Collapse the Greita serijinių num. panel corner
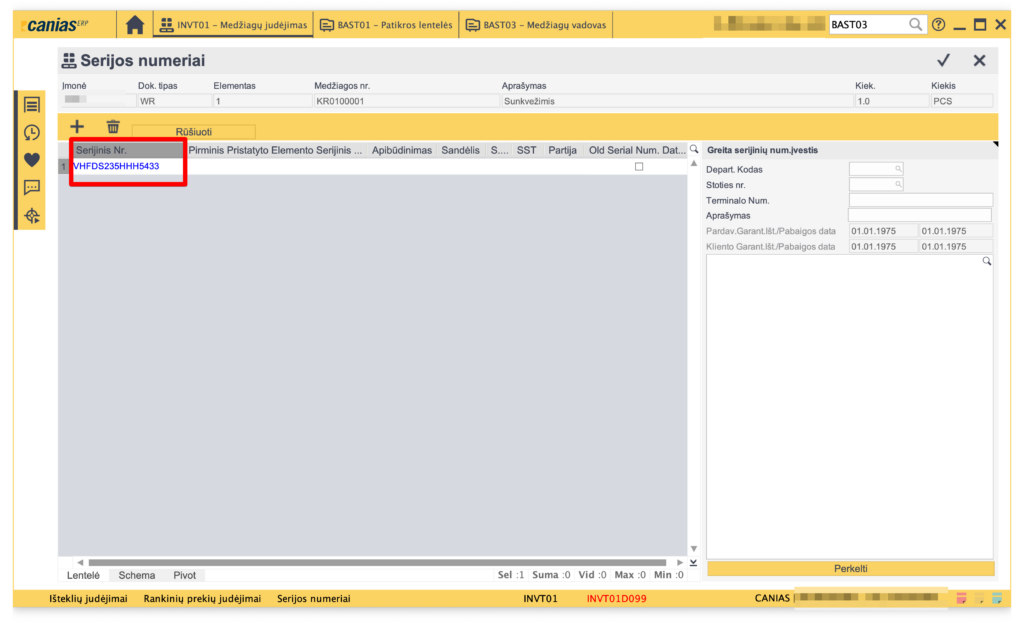The width and height of the screenshot is (1024, 622). [994, 146]
